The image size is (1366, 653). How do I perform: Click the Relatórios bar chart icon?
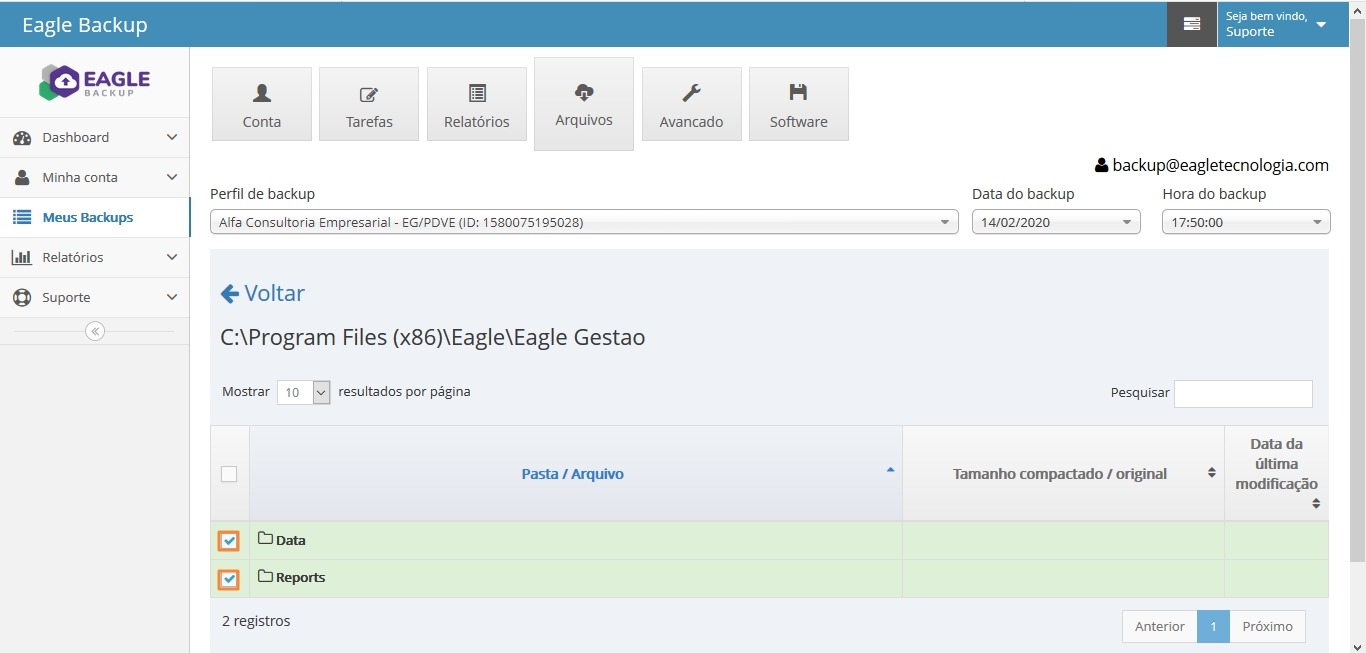click(22, 258)
